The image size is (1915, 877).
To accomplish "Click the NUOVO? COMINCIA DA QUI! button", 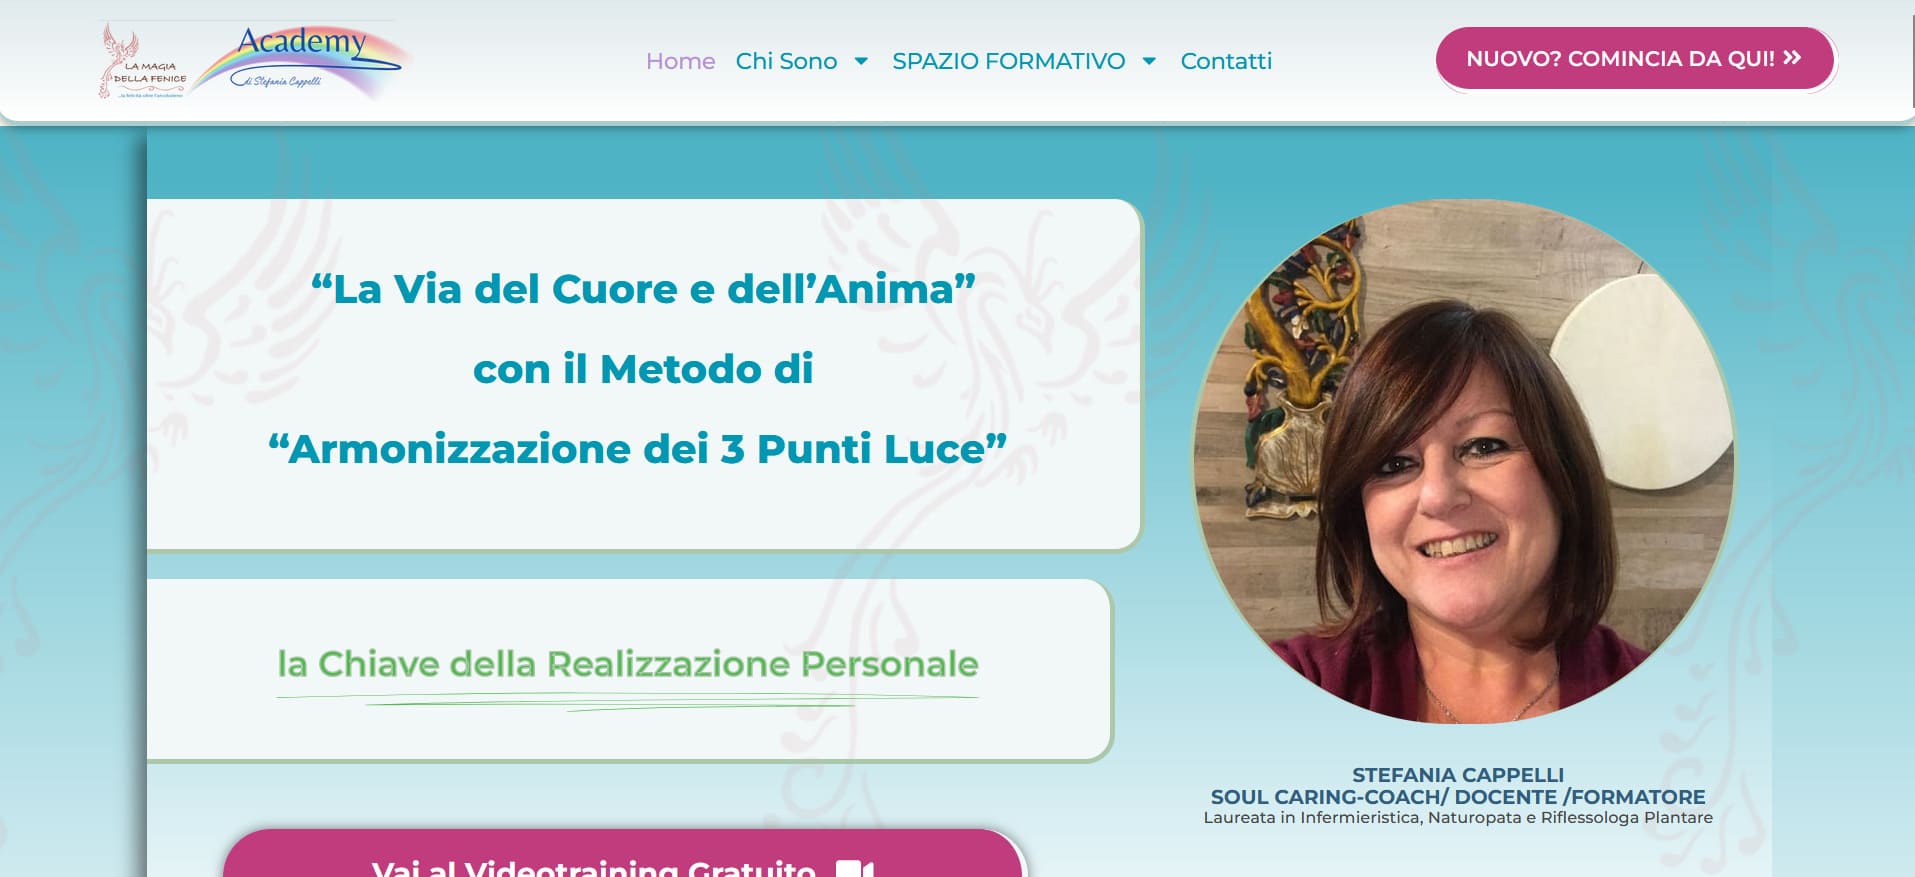I will pos(1635,58).
